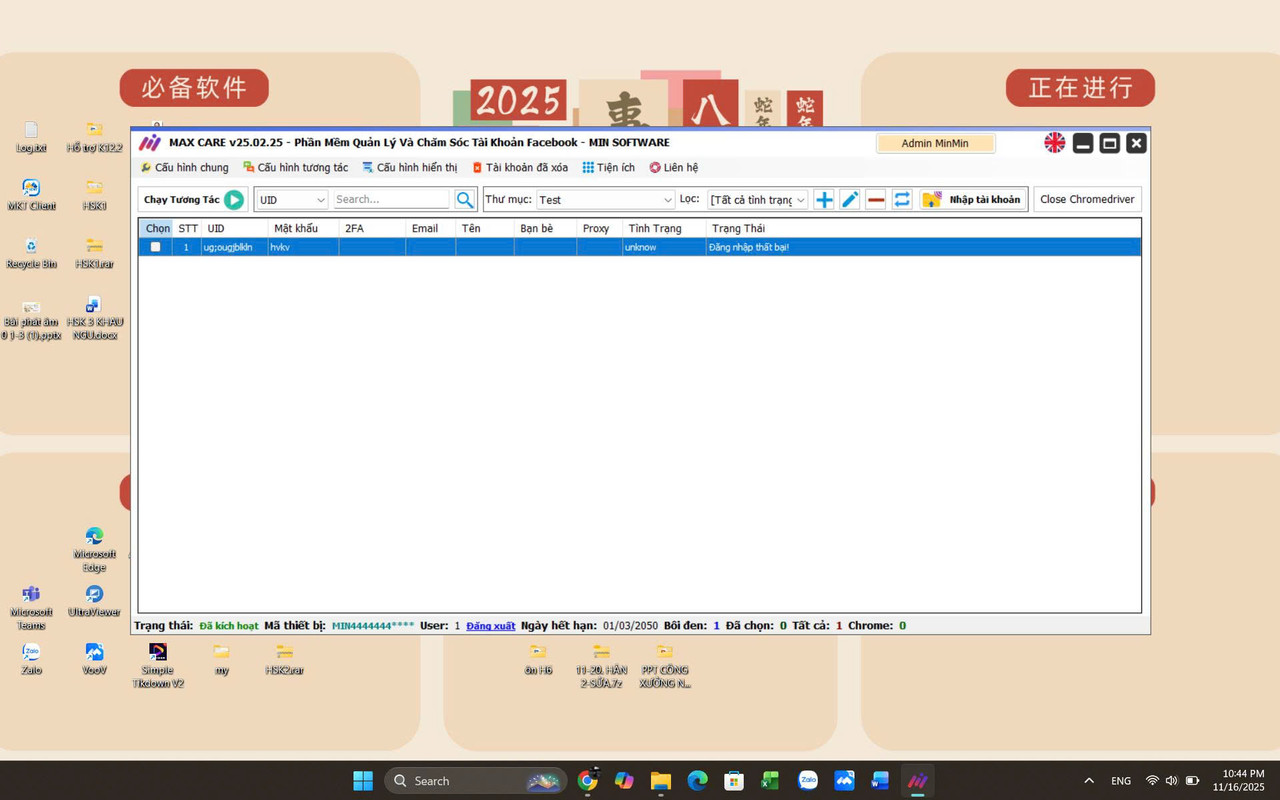Open Microsoft Store from the taskbar
This screenshot has height=800, width=1280.
[x=734, y=780]
